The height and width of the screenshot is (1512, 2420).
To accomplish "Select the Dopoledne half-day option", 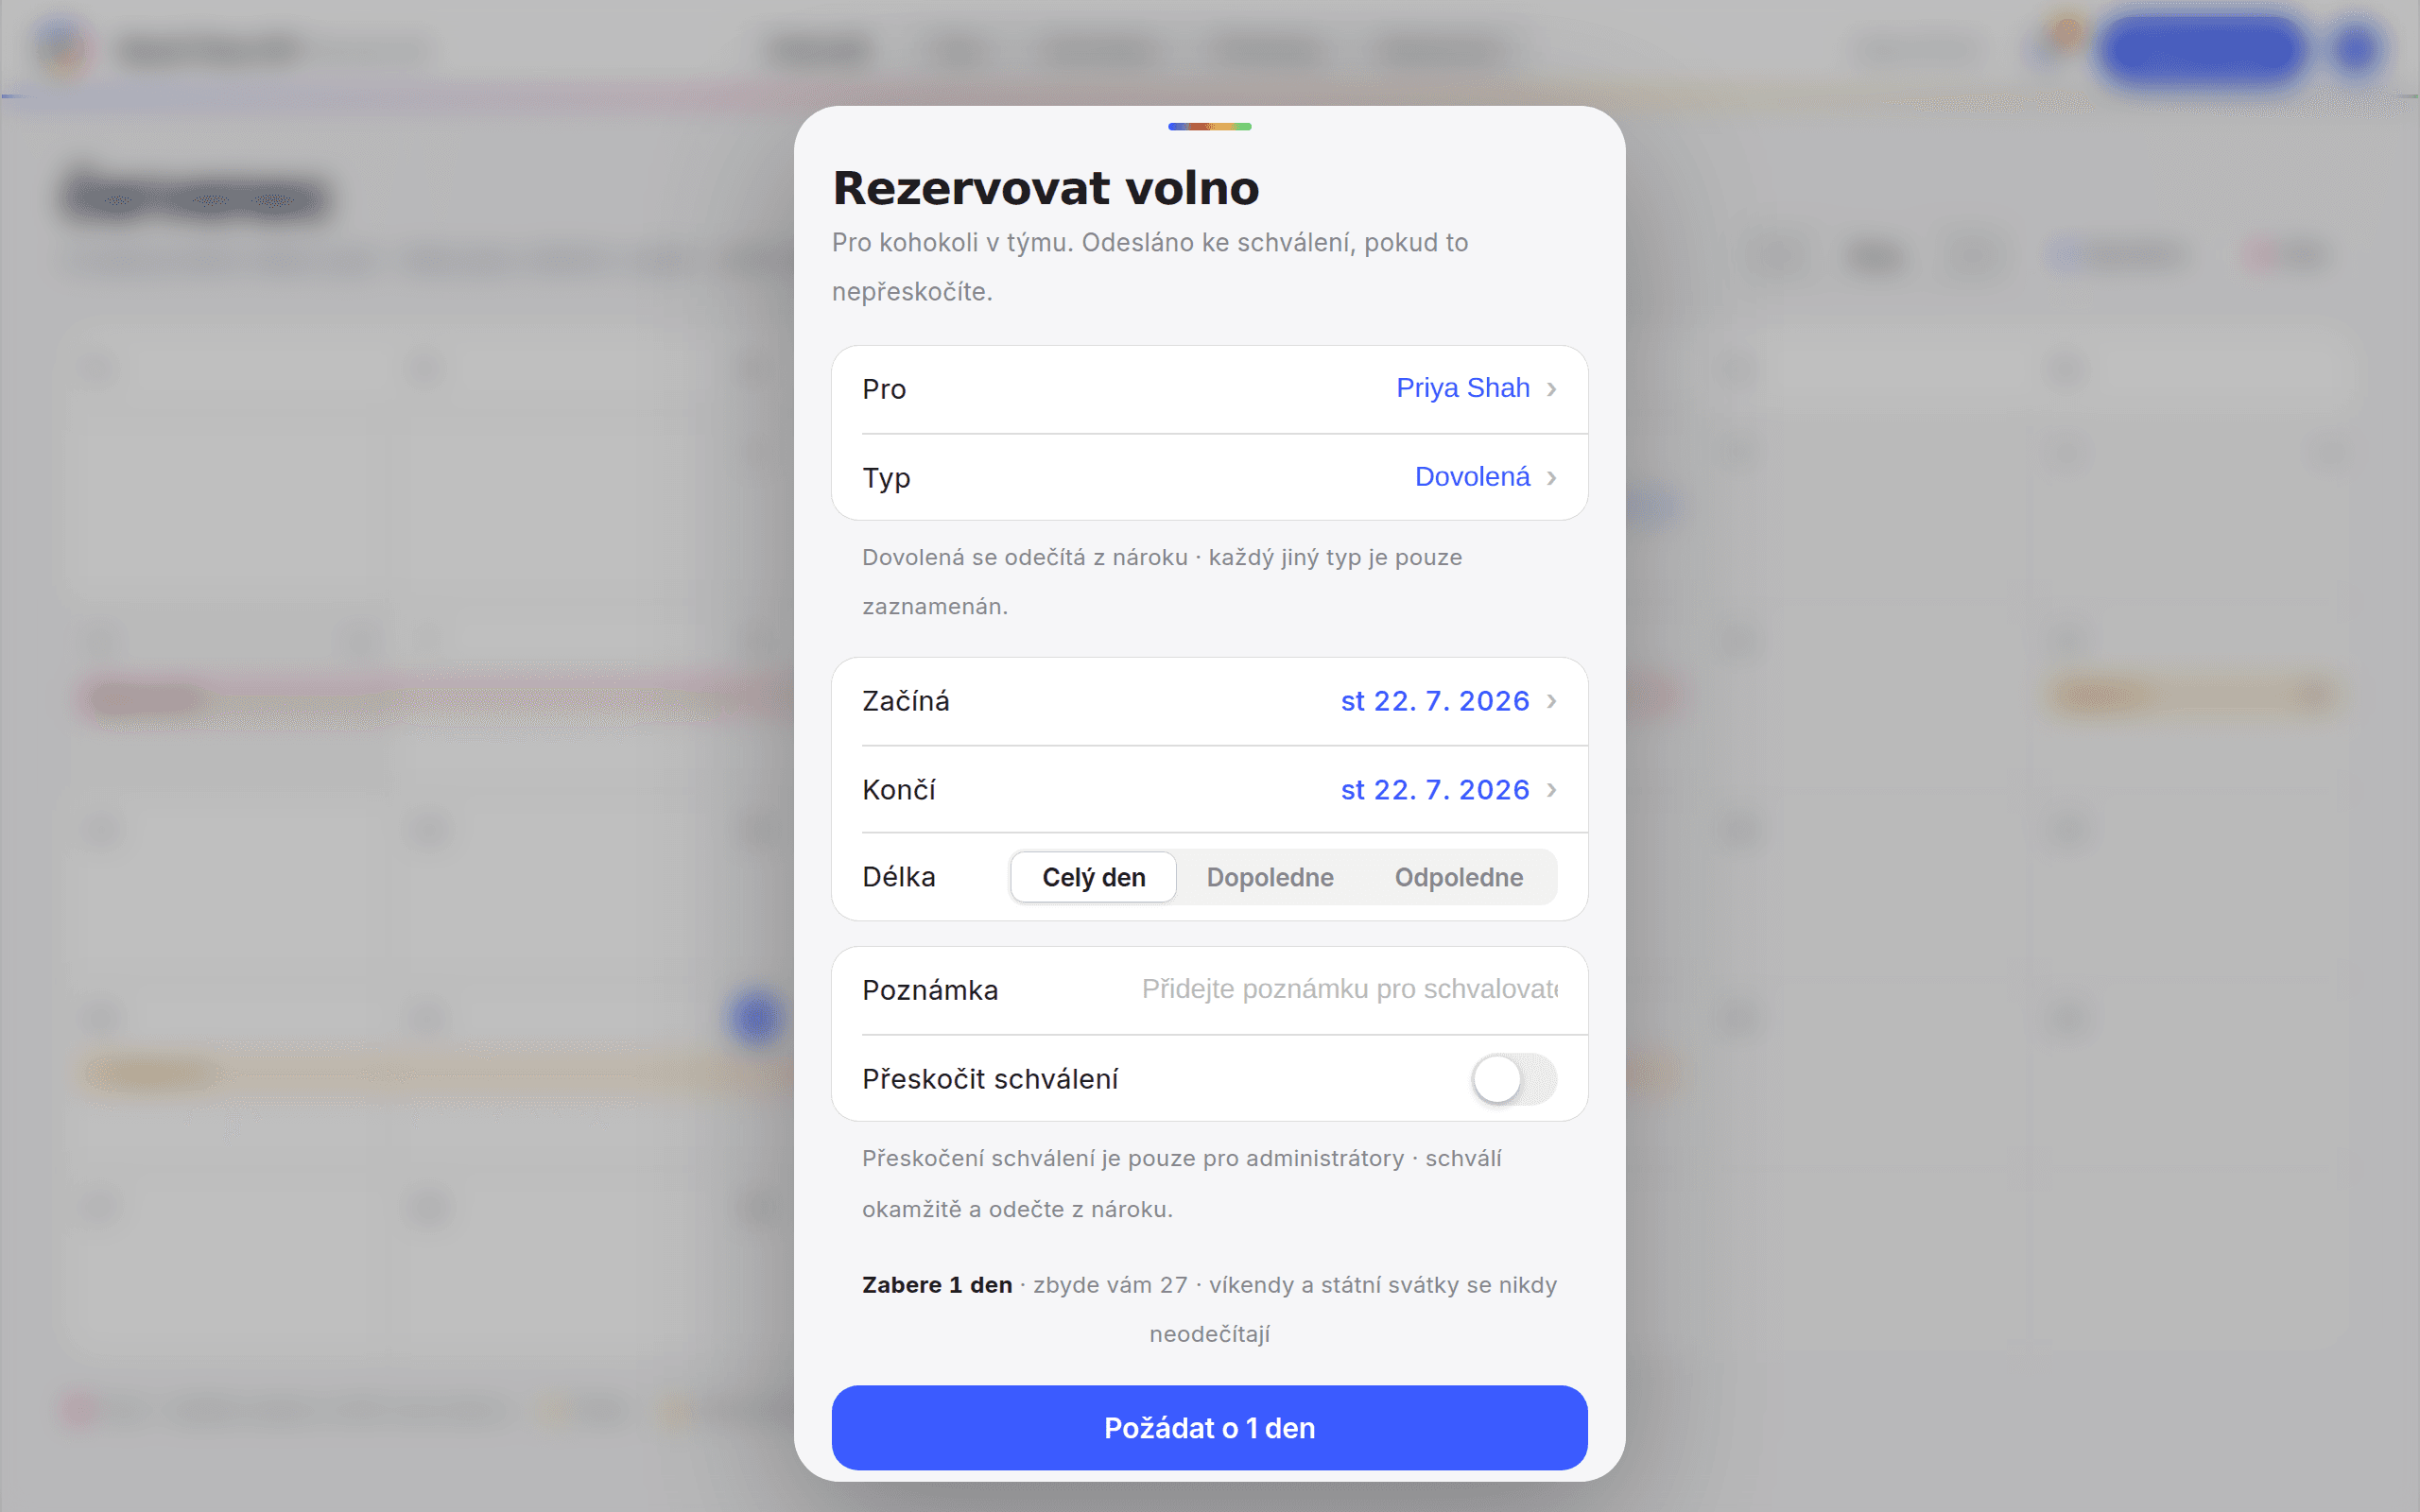I will pos(1270,877).
